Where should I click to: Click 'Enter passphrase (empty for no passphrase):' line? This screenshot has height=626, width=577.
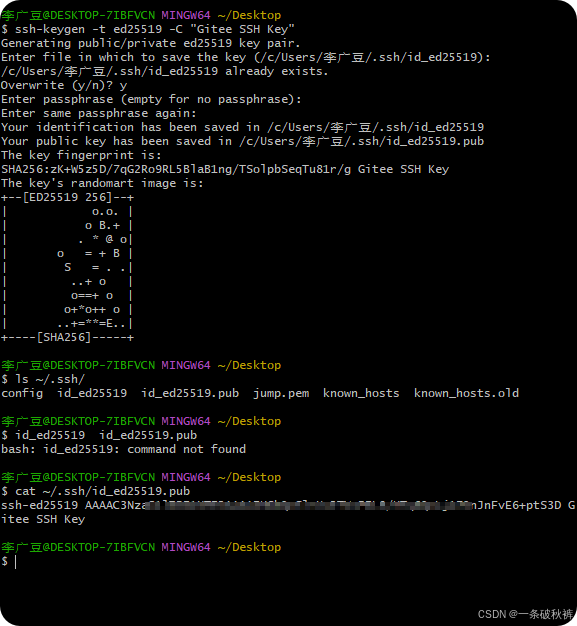(x=151, y=99)
